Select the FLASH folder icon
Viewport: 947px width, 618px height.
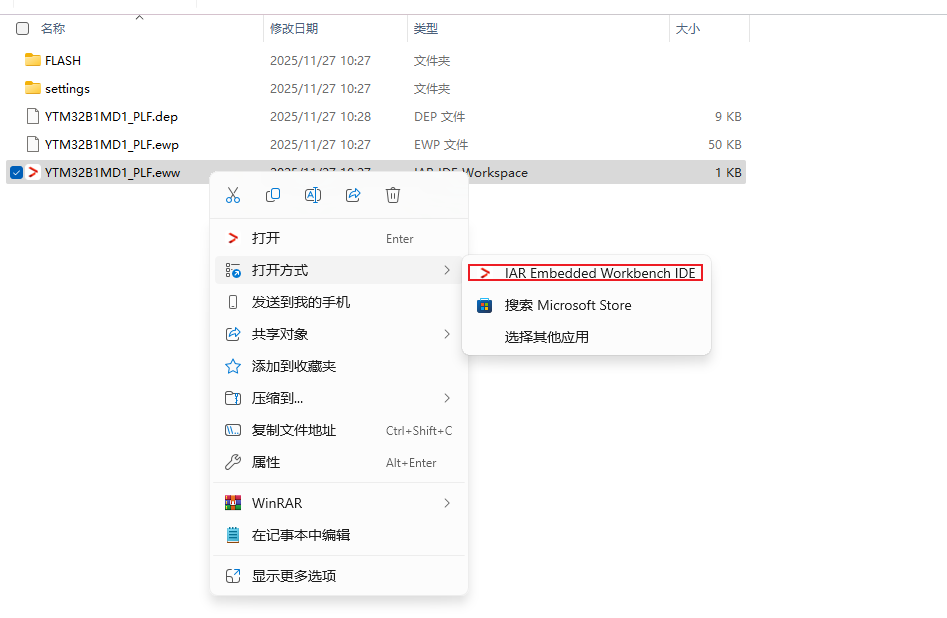click(33, 60)
